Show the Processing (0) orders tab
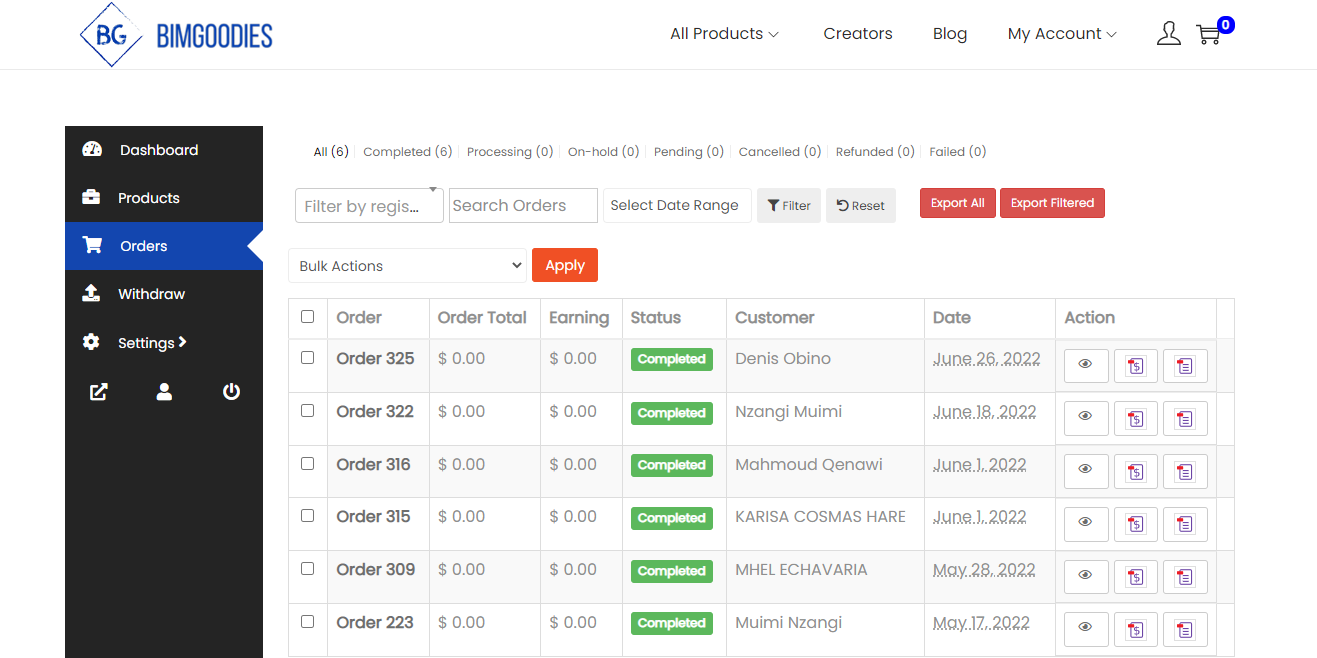Image resolution: width=1317 pixels, height=658 pixels. 510,152
